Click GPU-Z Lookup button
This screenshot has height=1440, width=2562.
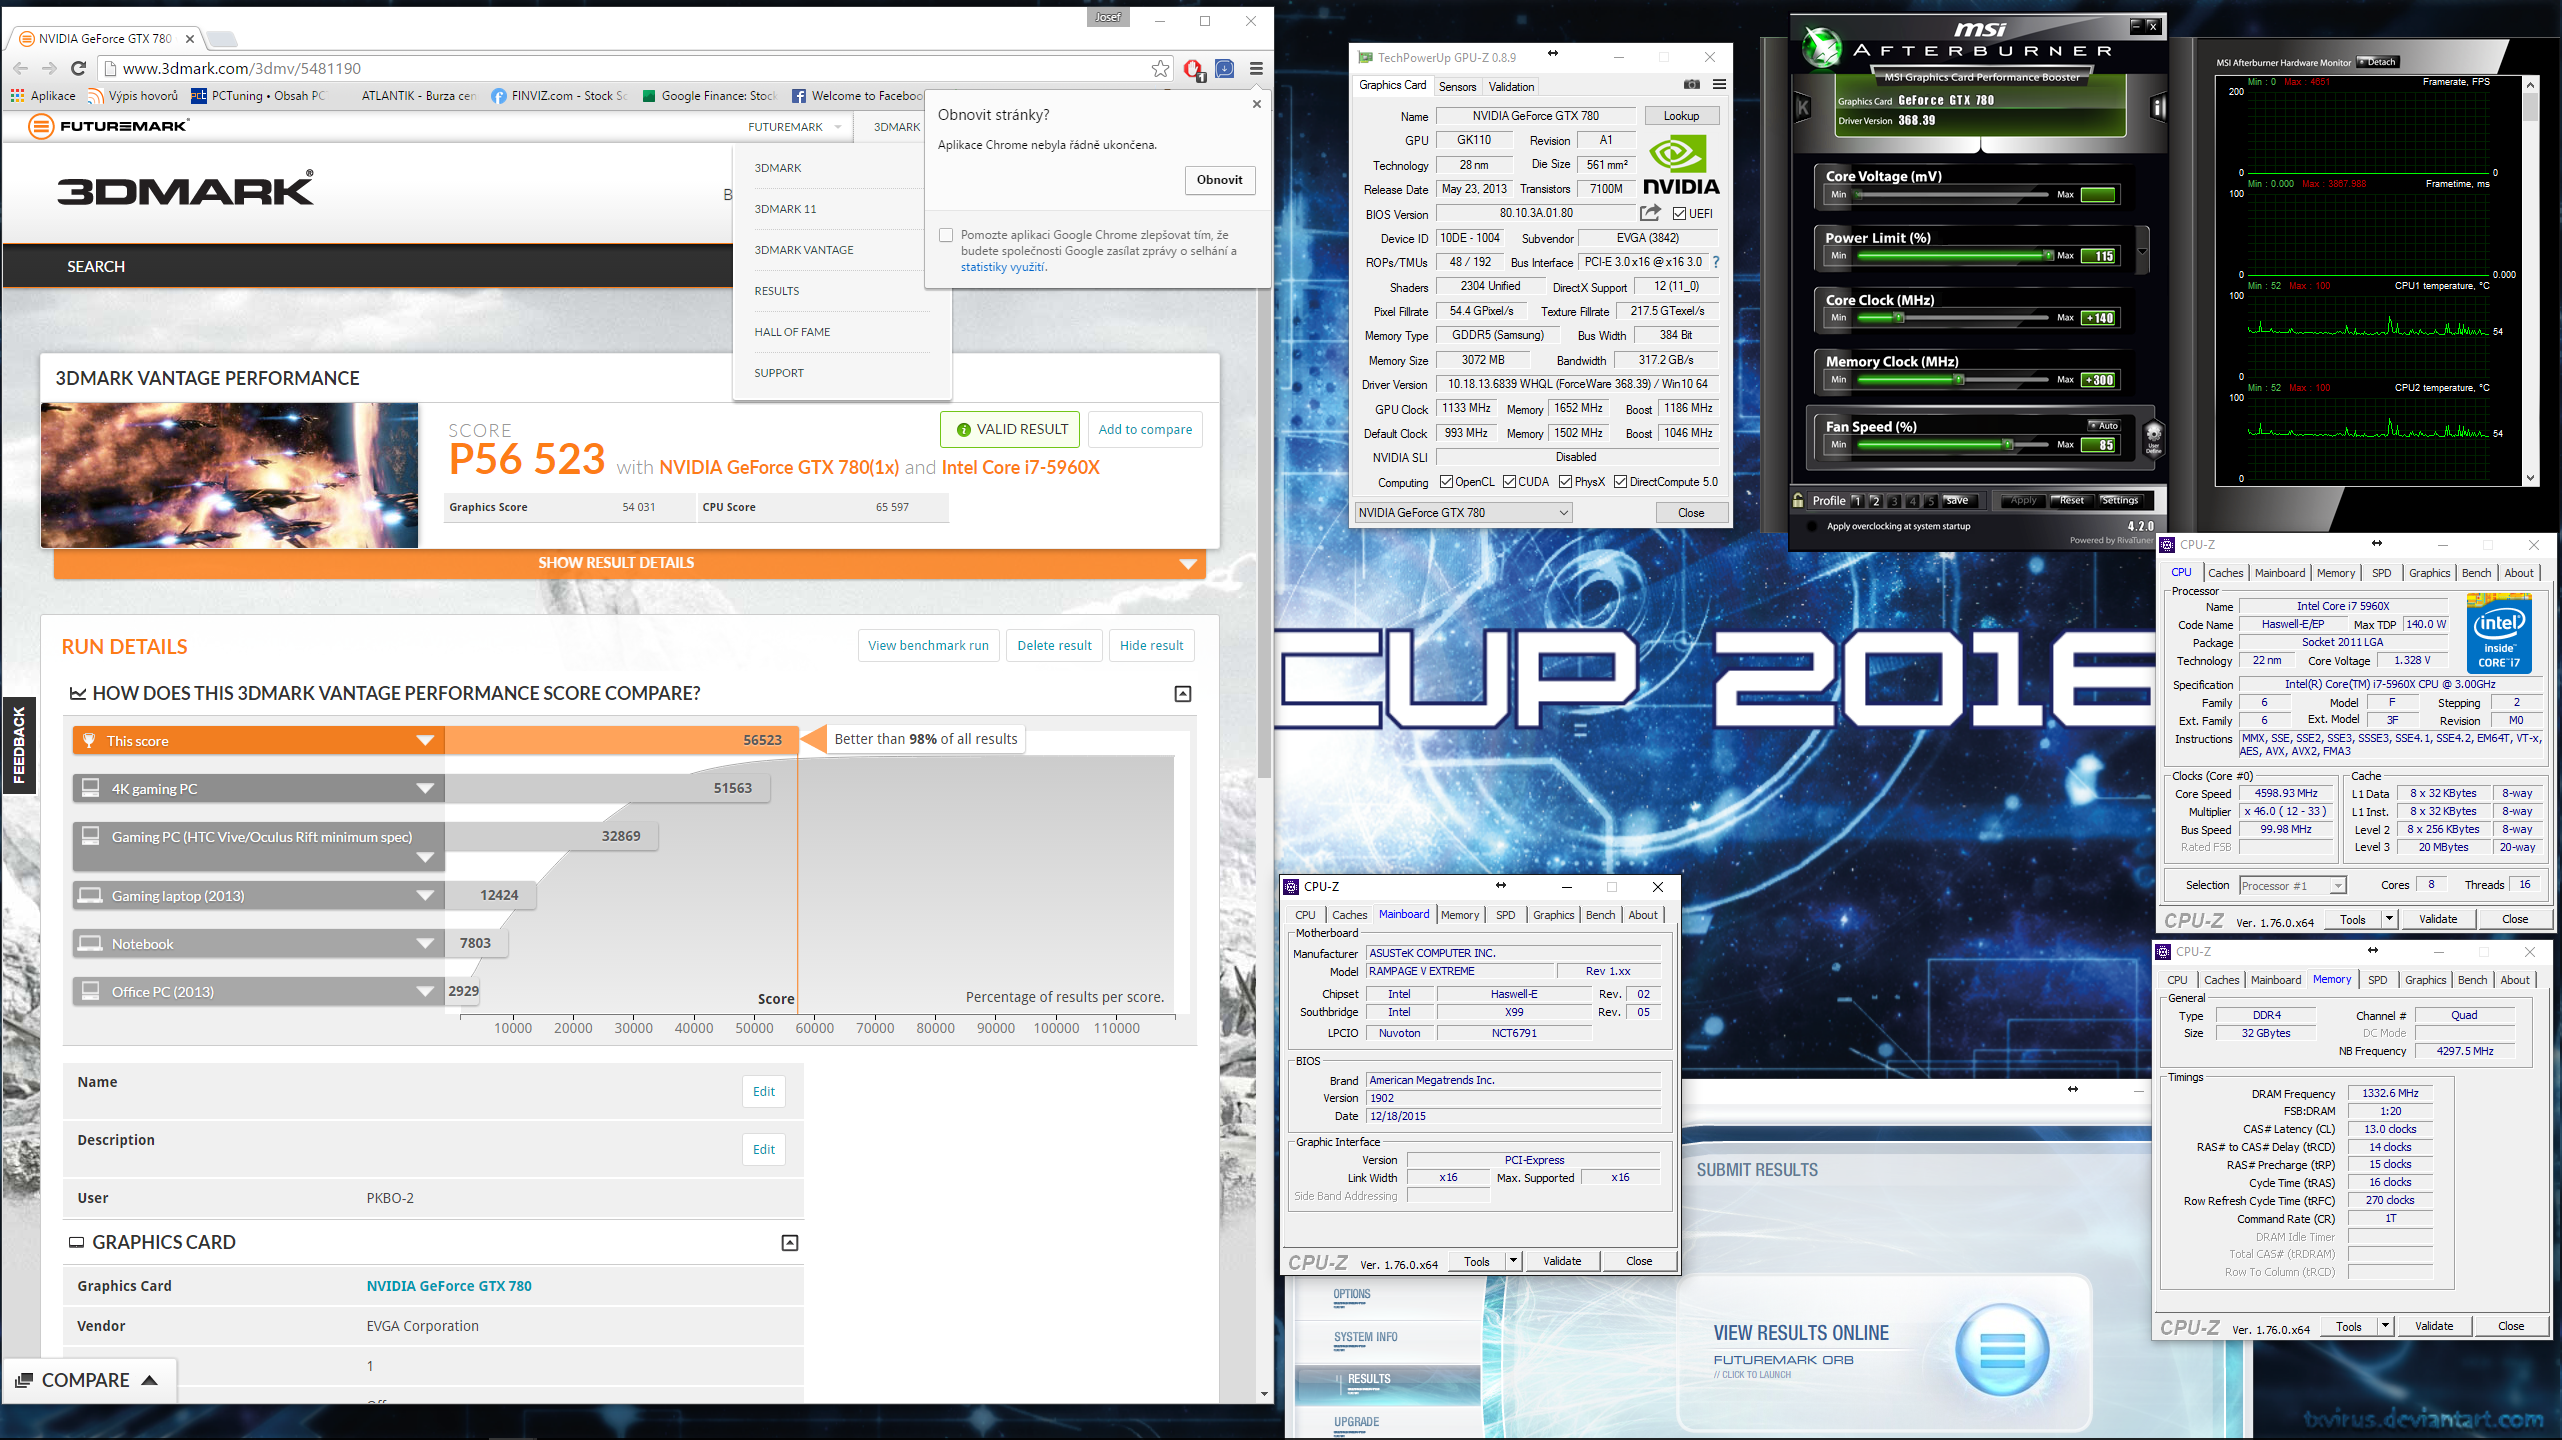pos(1681,116)
